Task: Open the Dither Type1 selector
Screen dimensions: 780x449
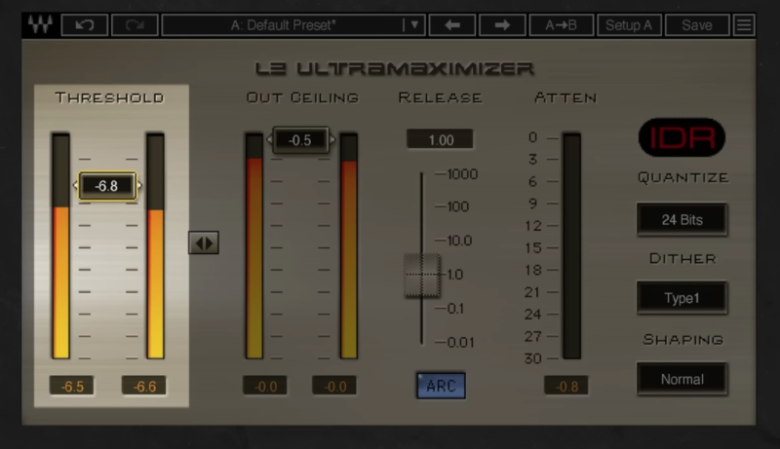Action: [x=682, y=298]
